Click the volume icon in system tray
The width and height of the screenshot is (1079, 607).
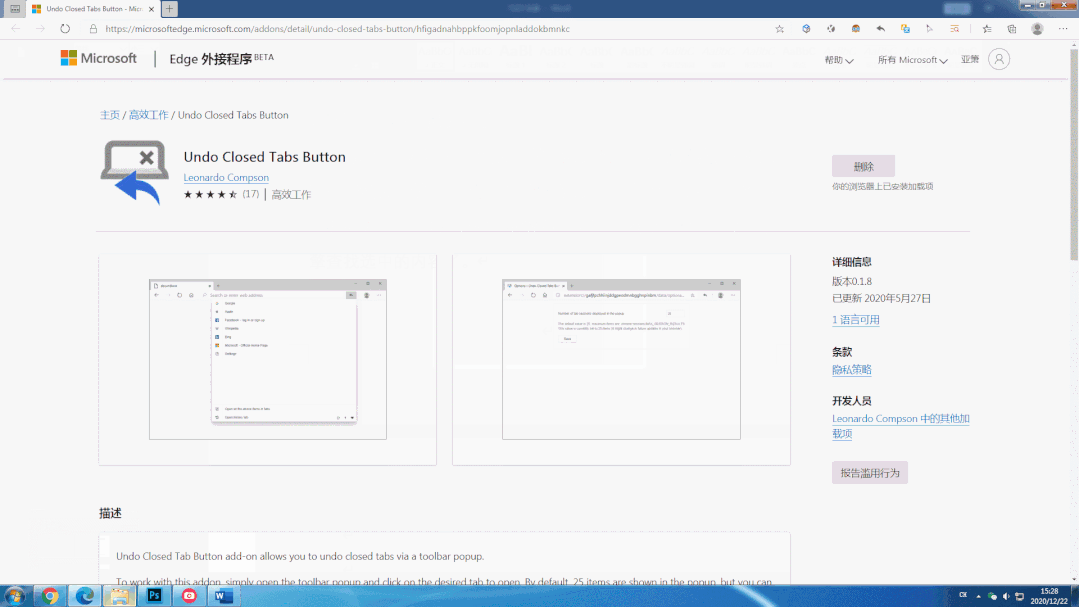tap(1006, 596)
